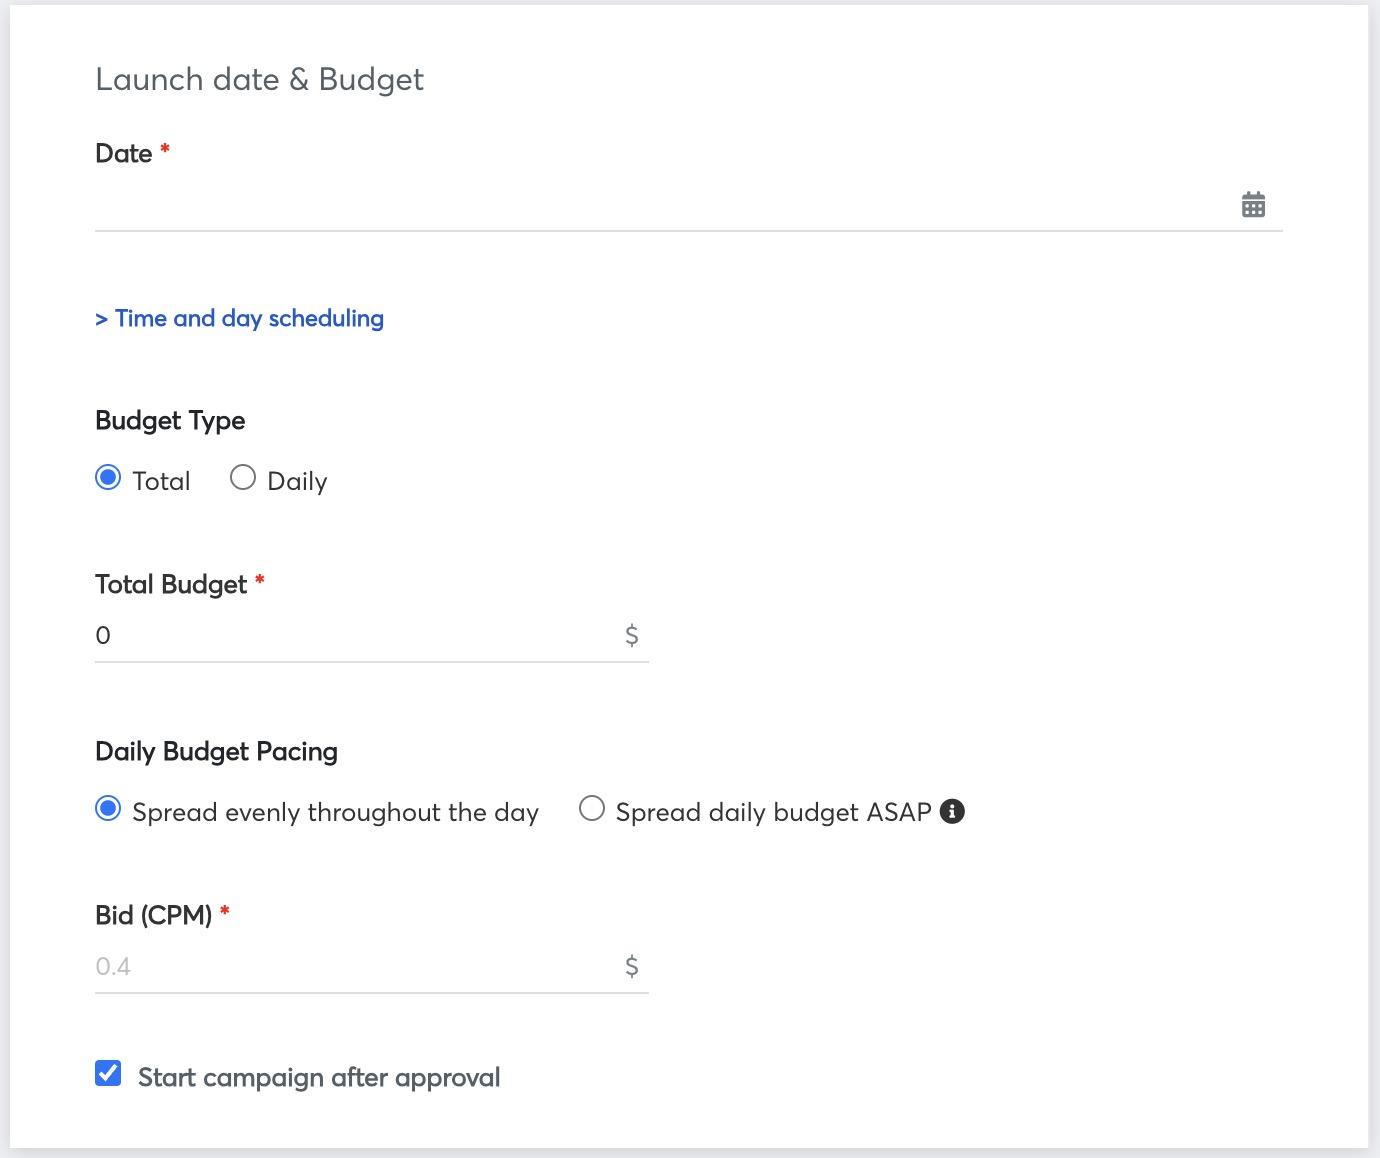
Task: Choose Spread daily budget ASAP option
Action: coord(592,809)
